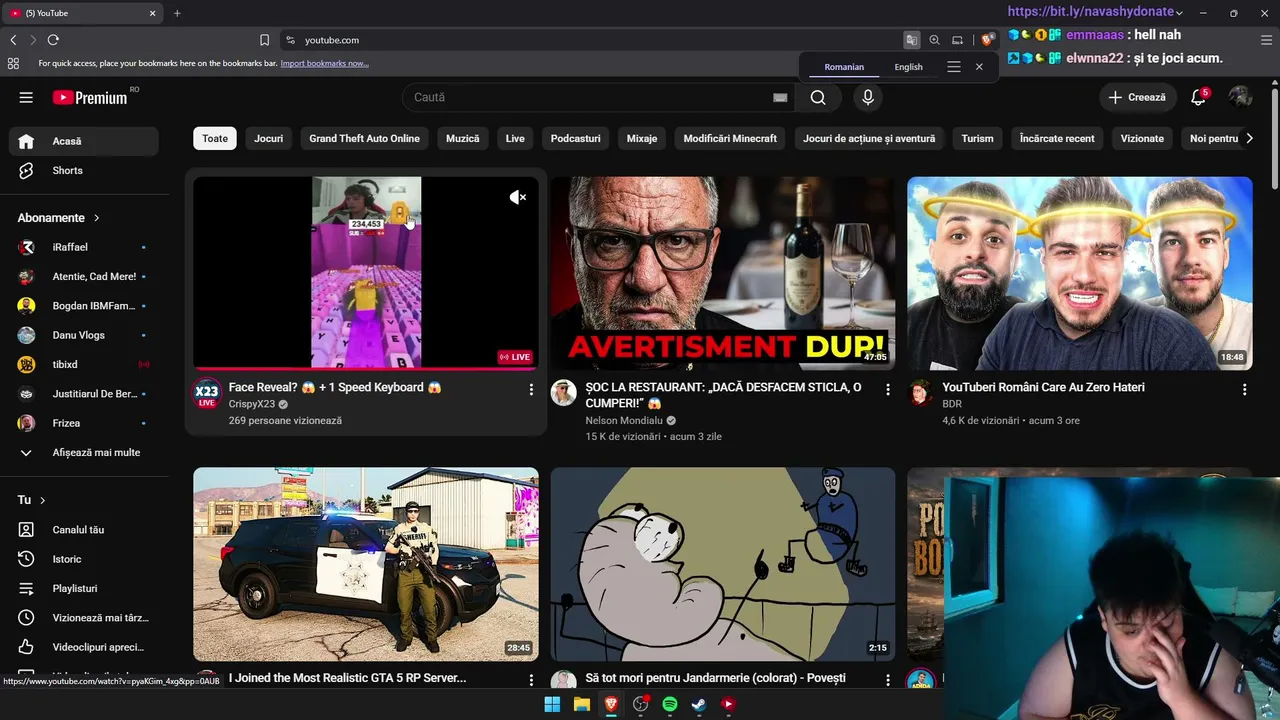Open Brave Shields icon

[987, 40]
